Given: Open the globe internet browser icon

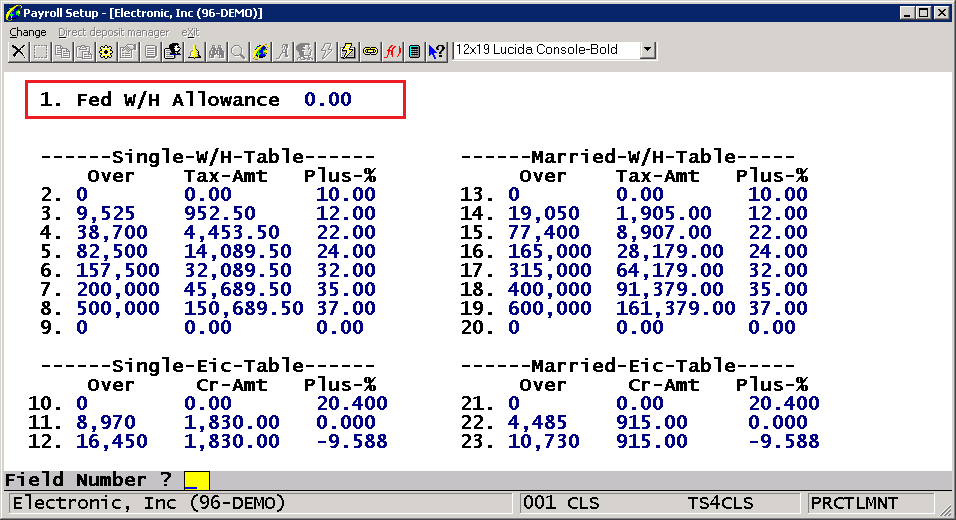Looking at the screenshot, I should point(260,51).
